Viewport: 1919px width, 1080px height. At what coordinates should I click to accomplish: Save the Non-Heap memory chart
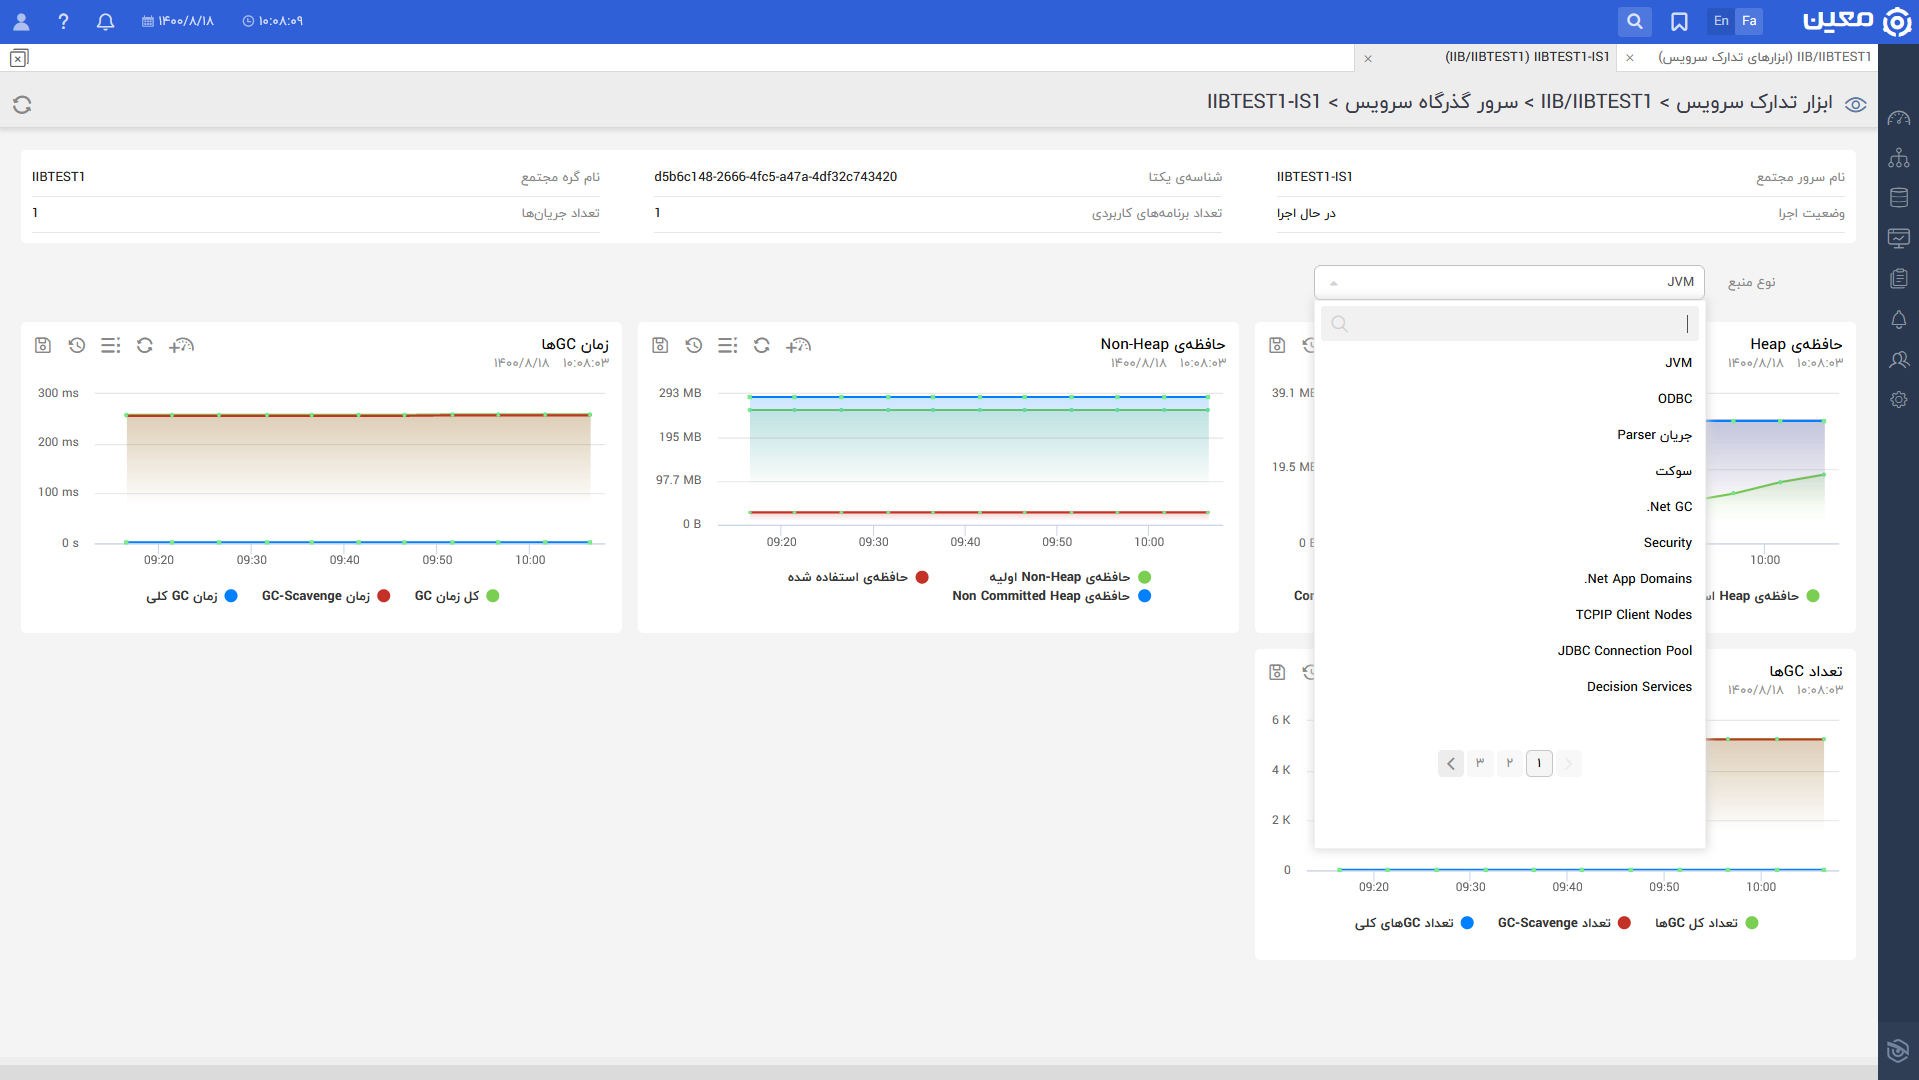click(660, 345)
